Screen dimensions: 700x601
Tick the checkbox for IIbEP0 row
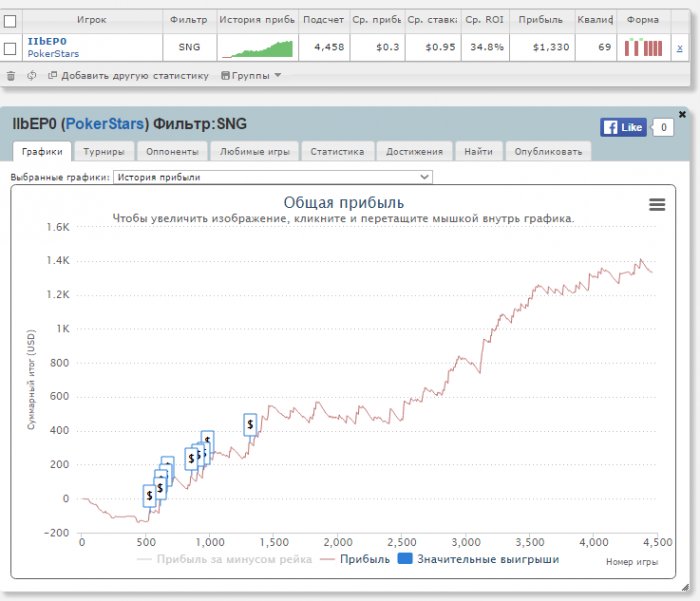point(10,48)
